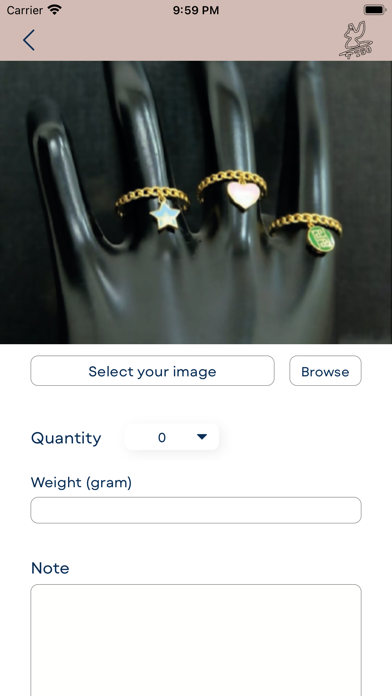Screen dimensions: 392x696
Task: Tap the pink heart charm ring
Action: coord(233,190)
